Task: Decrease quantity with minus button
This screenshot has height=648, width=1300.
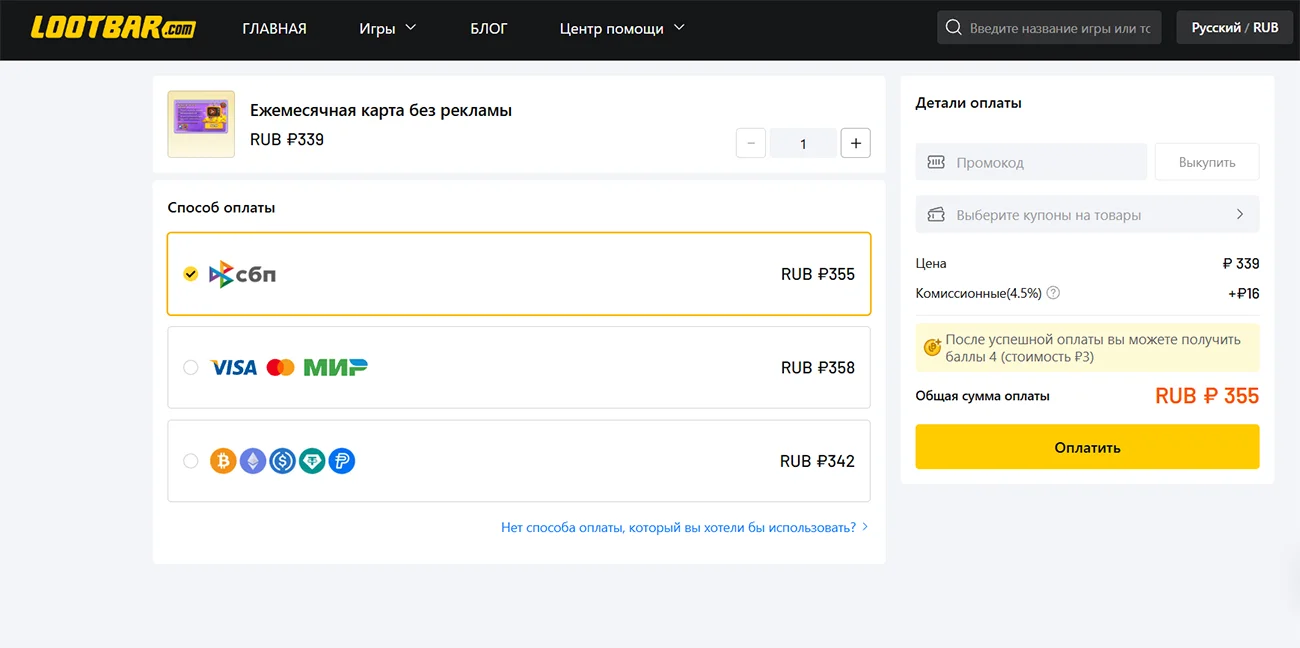Action: coord(751,143)
